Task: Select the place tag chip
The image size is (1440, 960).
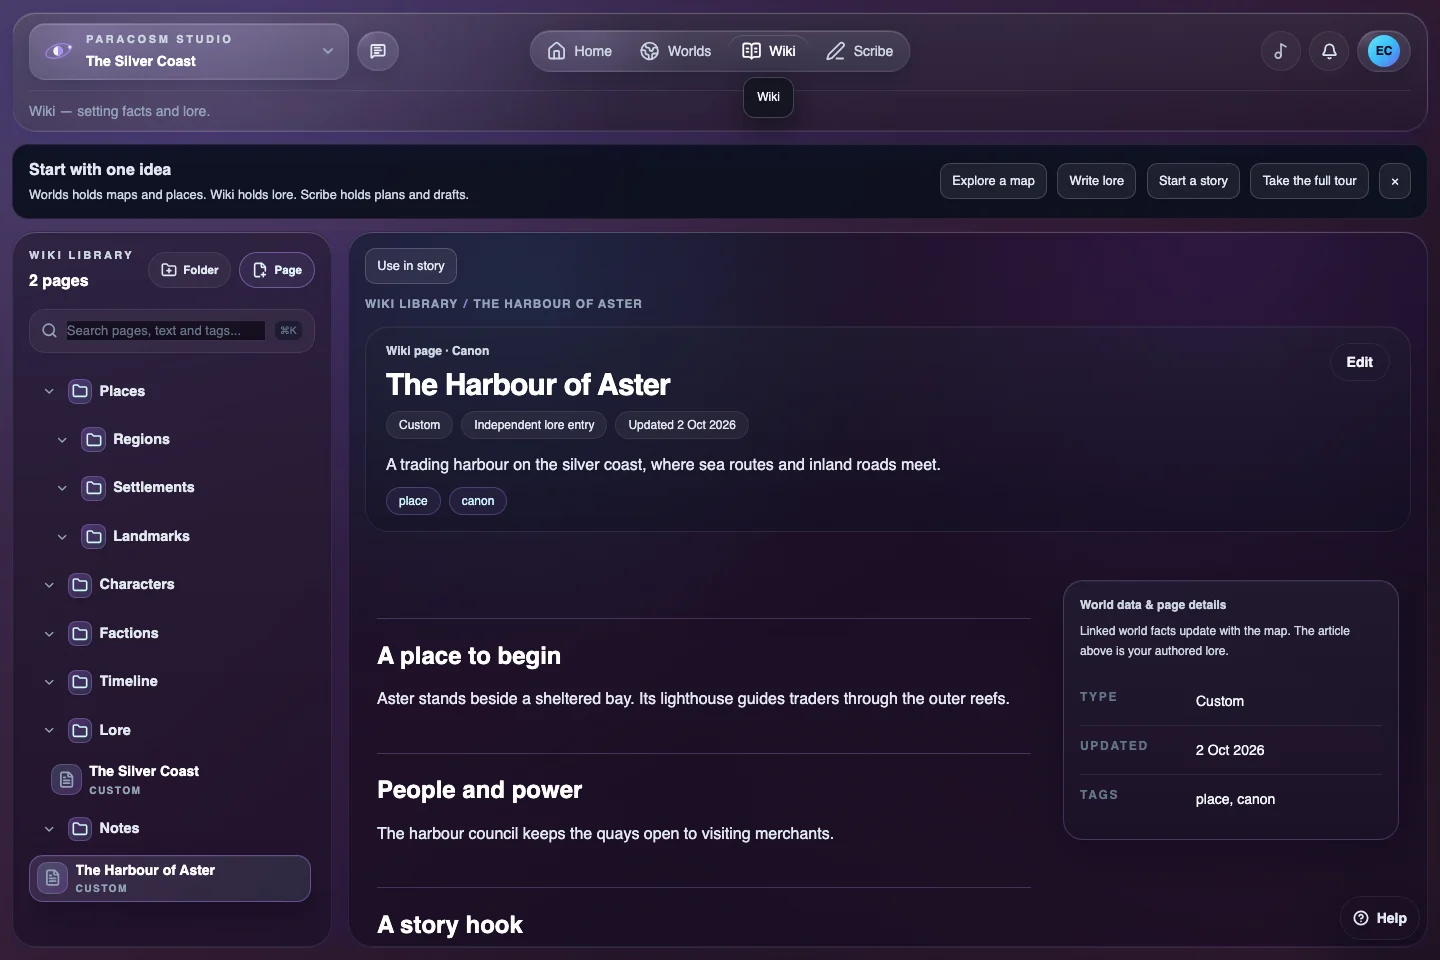Action: pos(413,501)
